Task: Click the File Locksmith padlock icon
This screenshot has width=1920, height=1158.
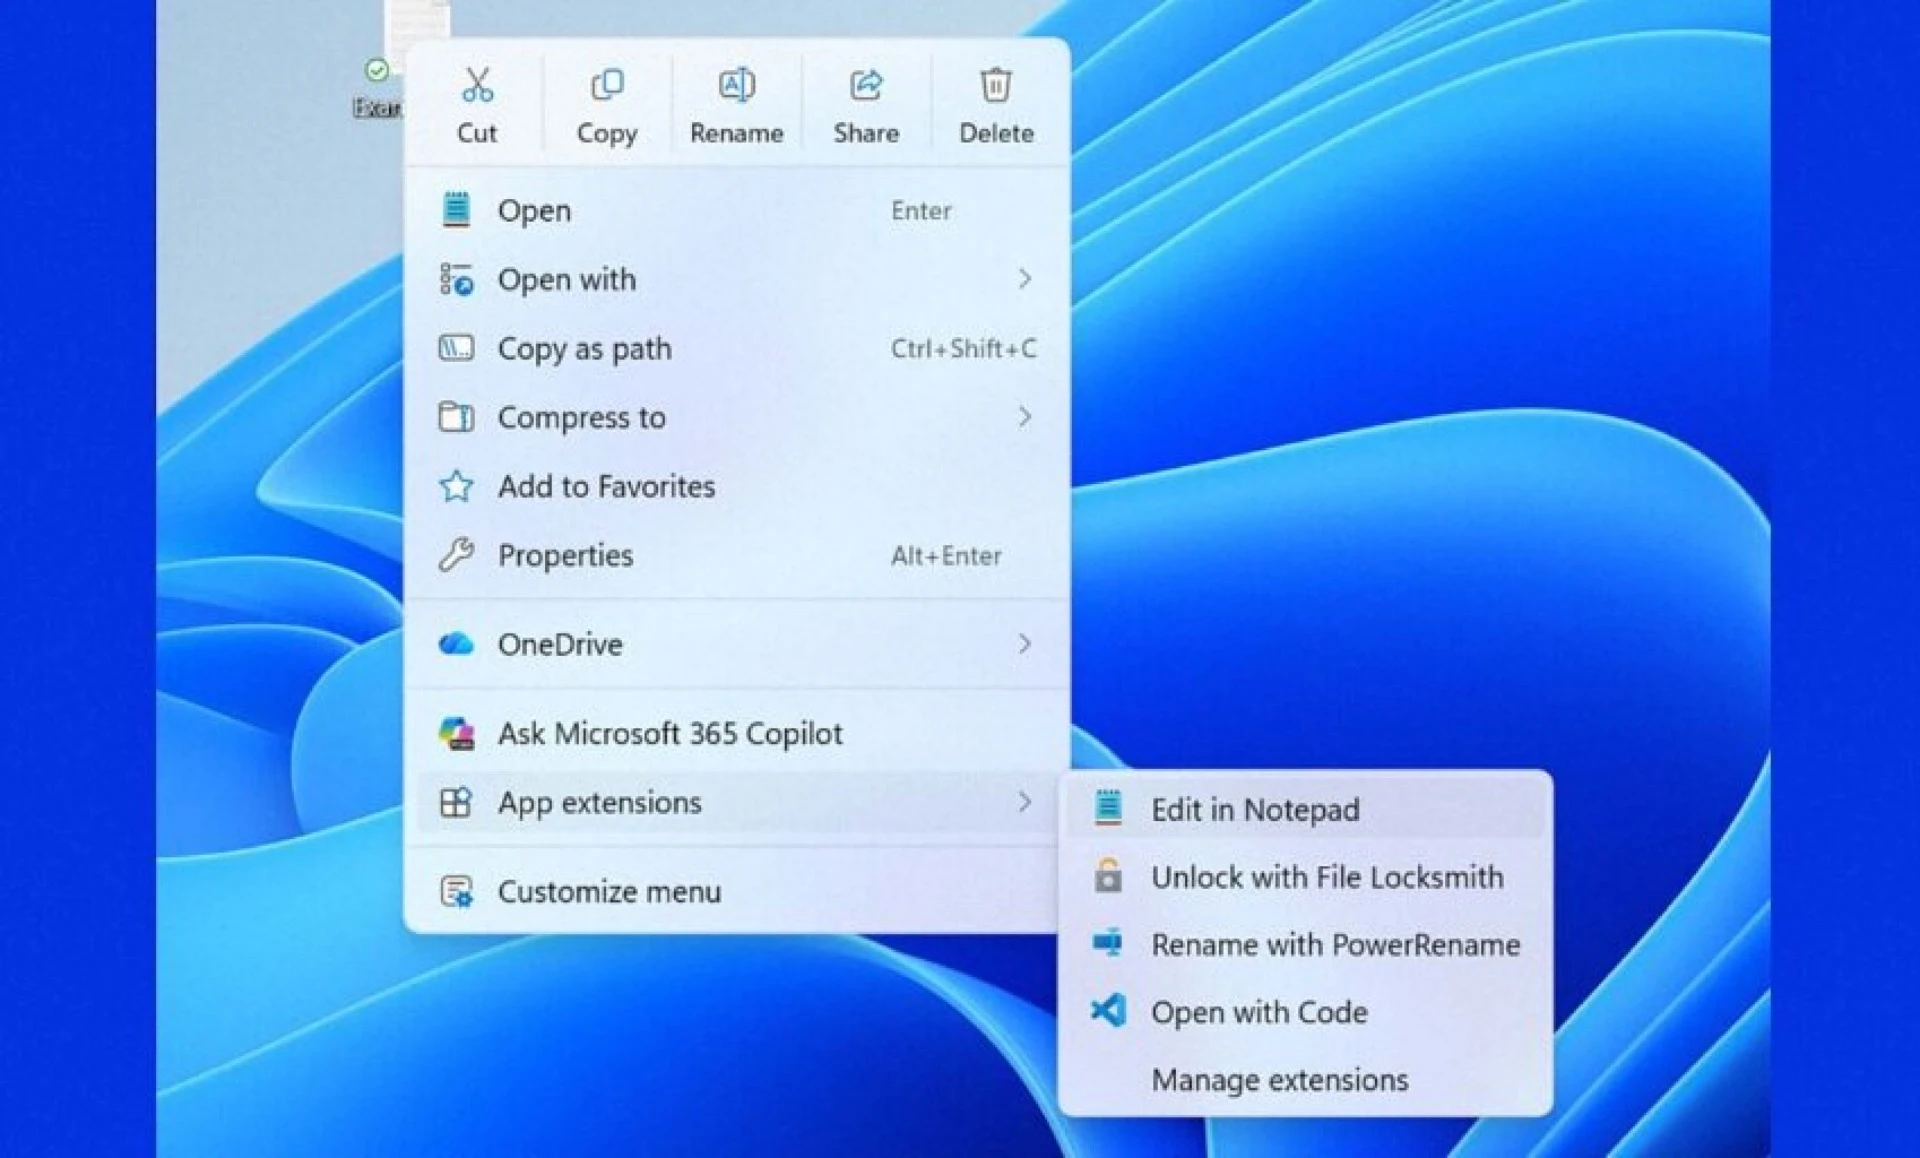Action: pos(1108,876)
